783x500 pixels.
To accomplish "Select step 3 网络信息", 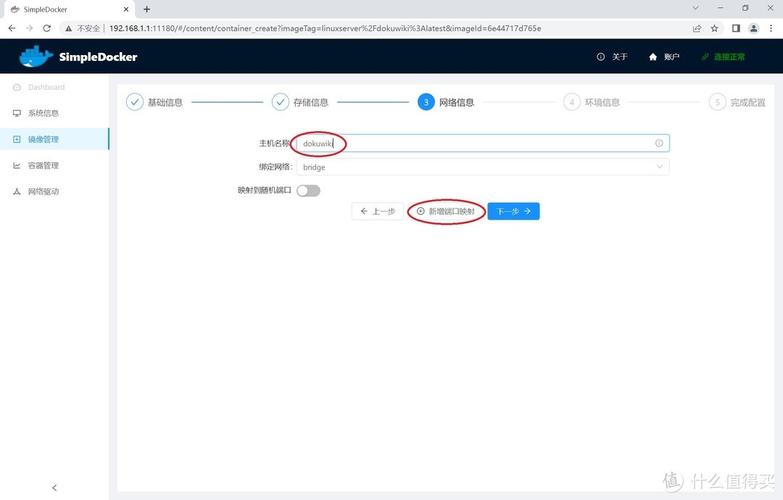I will click(446, 102).
